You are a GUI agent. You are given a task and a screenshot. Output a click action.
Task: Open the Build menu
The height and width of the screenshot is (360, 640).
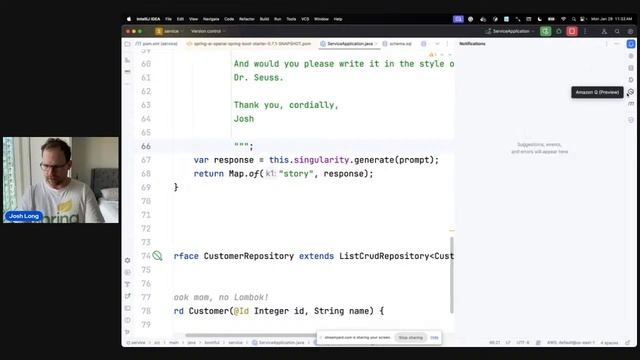264,19
